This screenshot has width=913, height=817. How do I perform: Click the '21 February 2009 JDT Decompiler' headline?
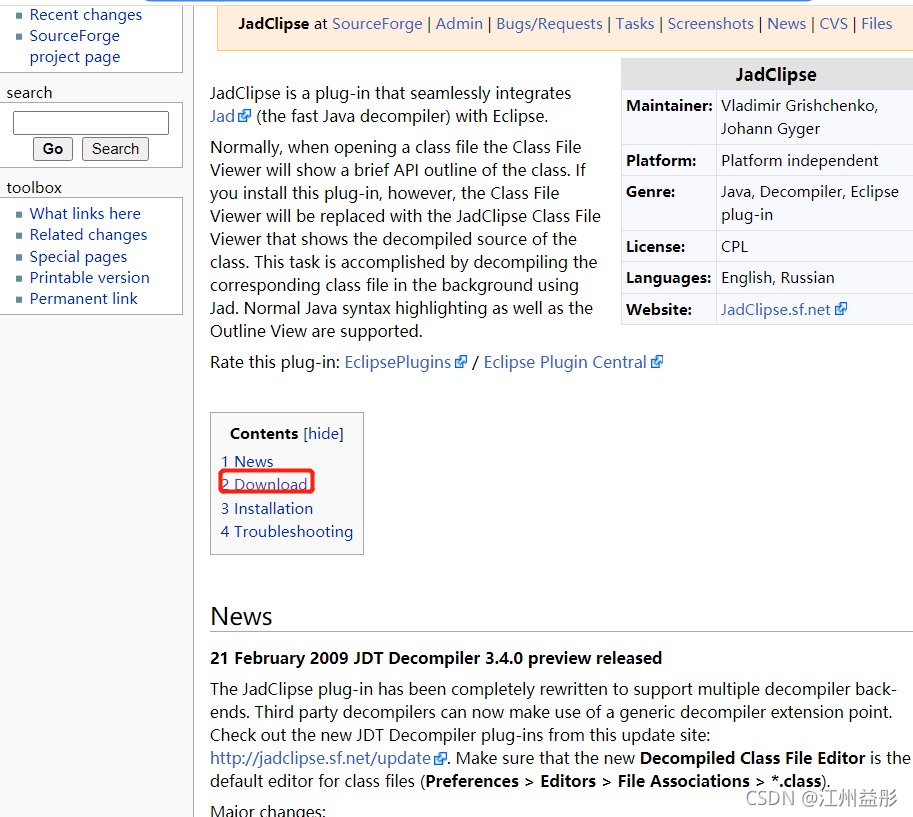tap(436, 658)
